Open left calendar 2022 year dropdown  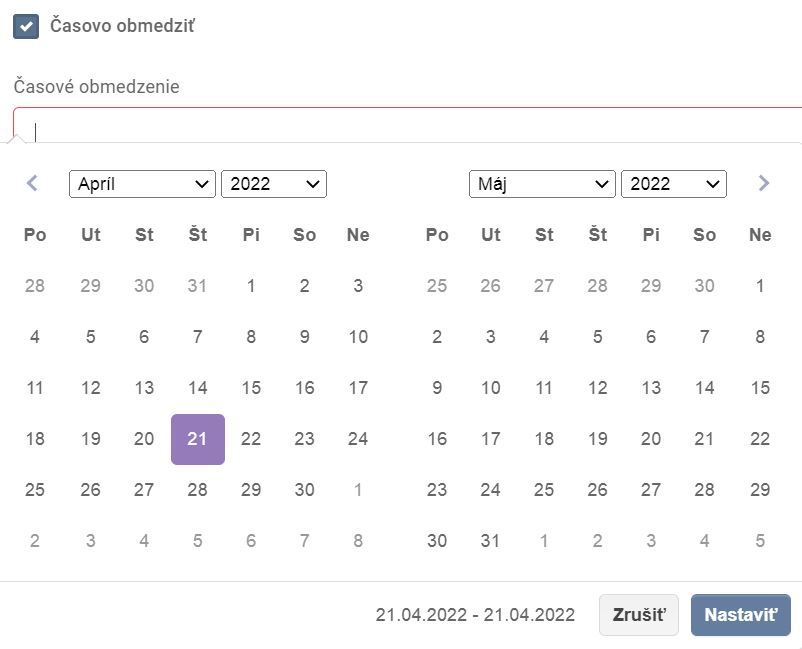coord(274,184)
